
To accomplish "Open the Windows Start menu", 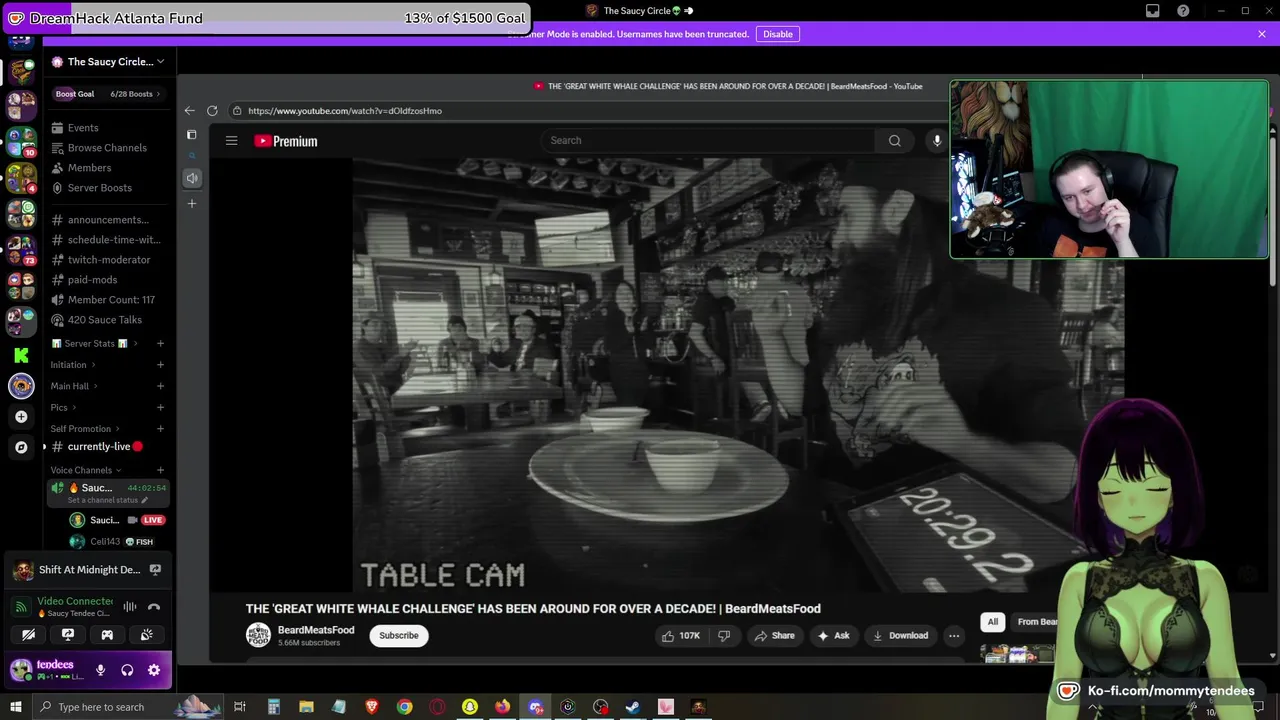I will 15,707.
